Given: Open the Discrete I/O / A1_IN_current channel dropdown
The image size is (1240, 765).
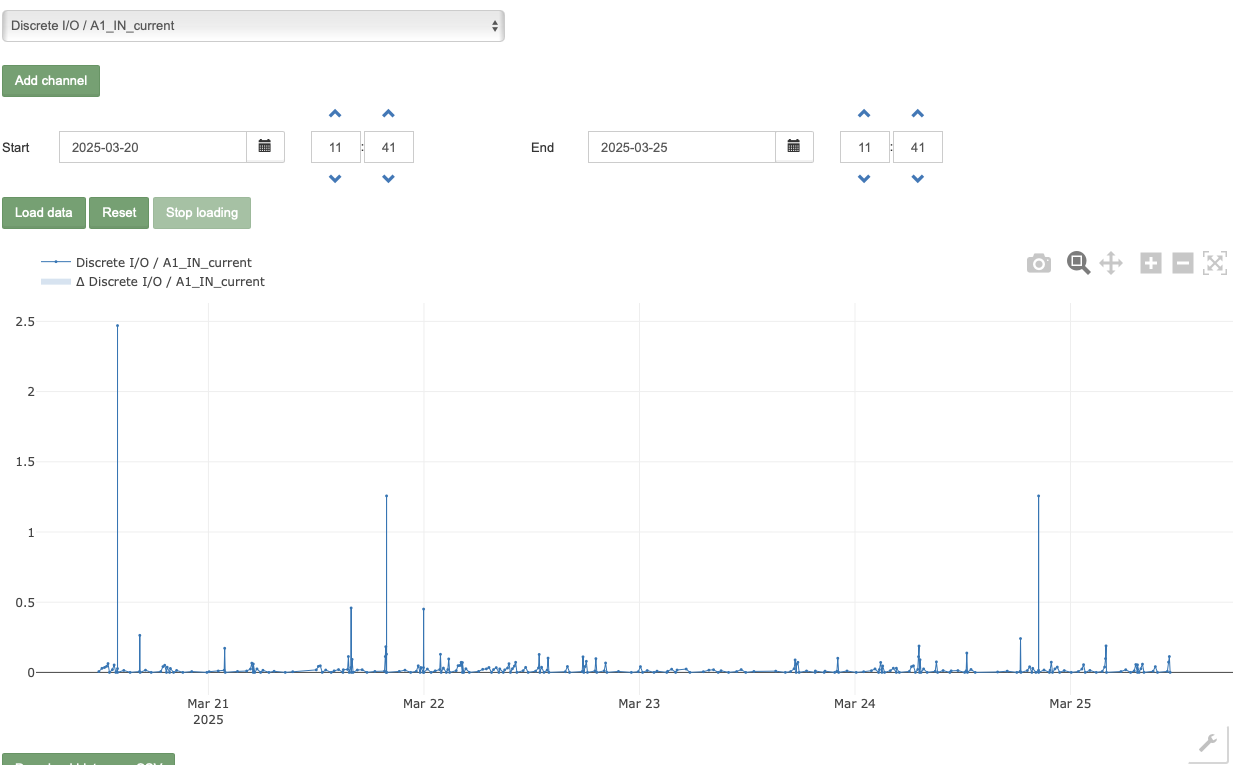Looking at the screenshot, I should [253, 26].
